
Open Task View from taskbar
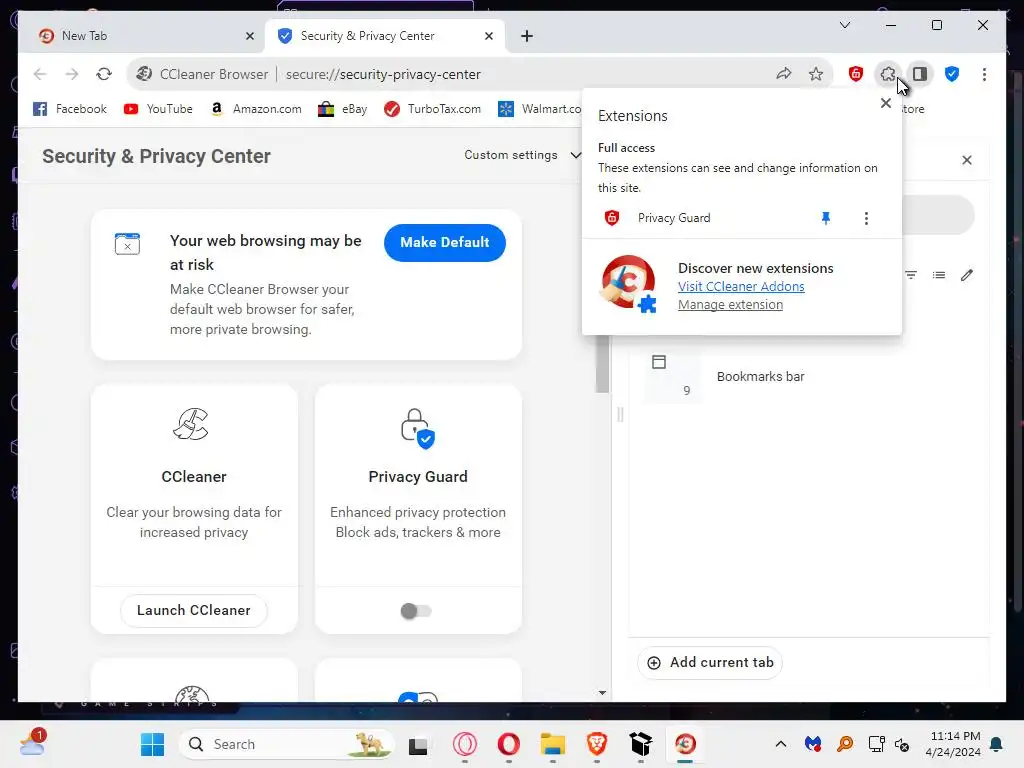418,744
